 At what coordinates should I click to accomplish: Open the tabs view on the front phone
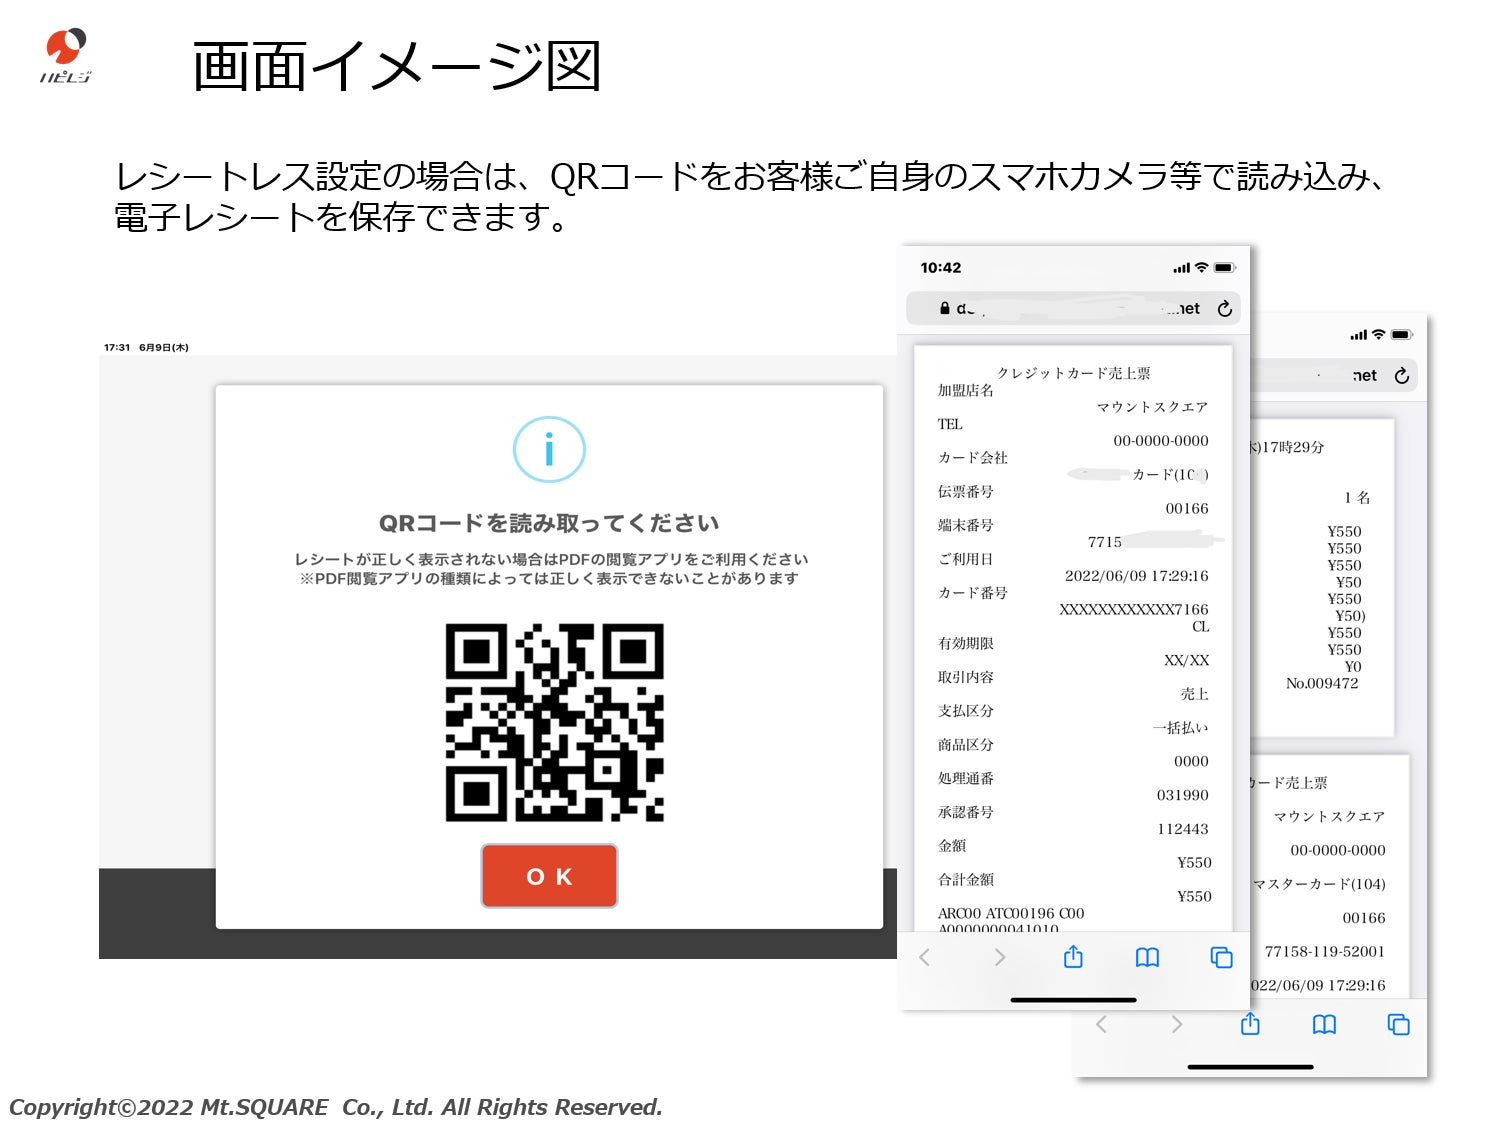[1221, 957]
